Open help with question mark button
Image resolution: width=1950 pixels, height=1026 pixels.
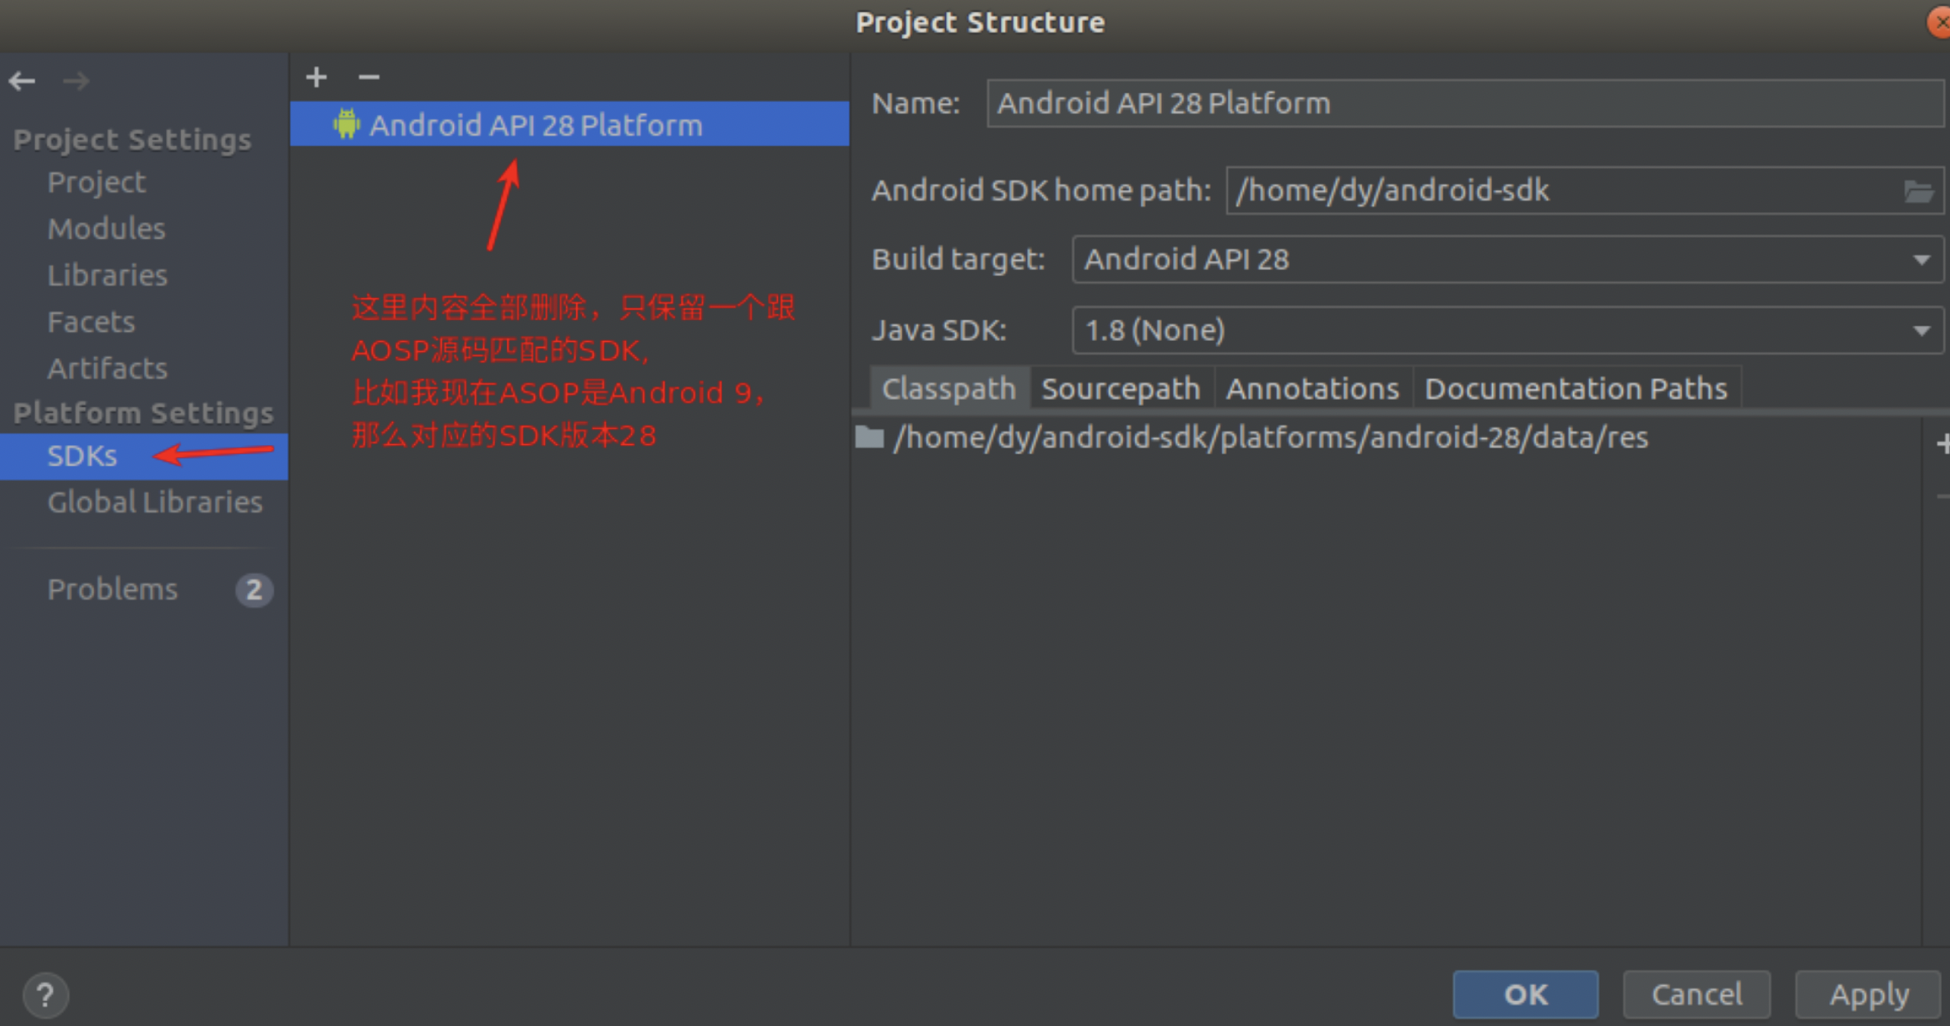[45, 995]
